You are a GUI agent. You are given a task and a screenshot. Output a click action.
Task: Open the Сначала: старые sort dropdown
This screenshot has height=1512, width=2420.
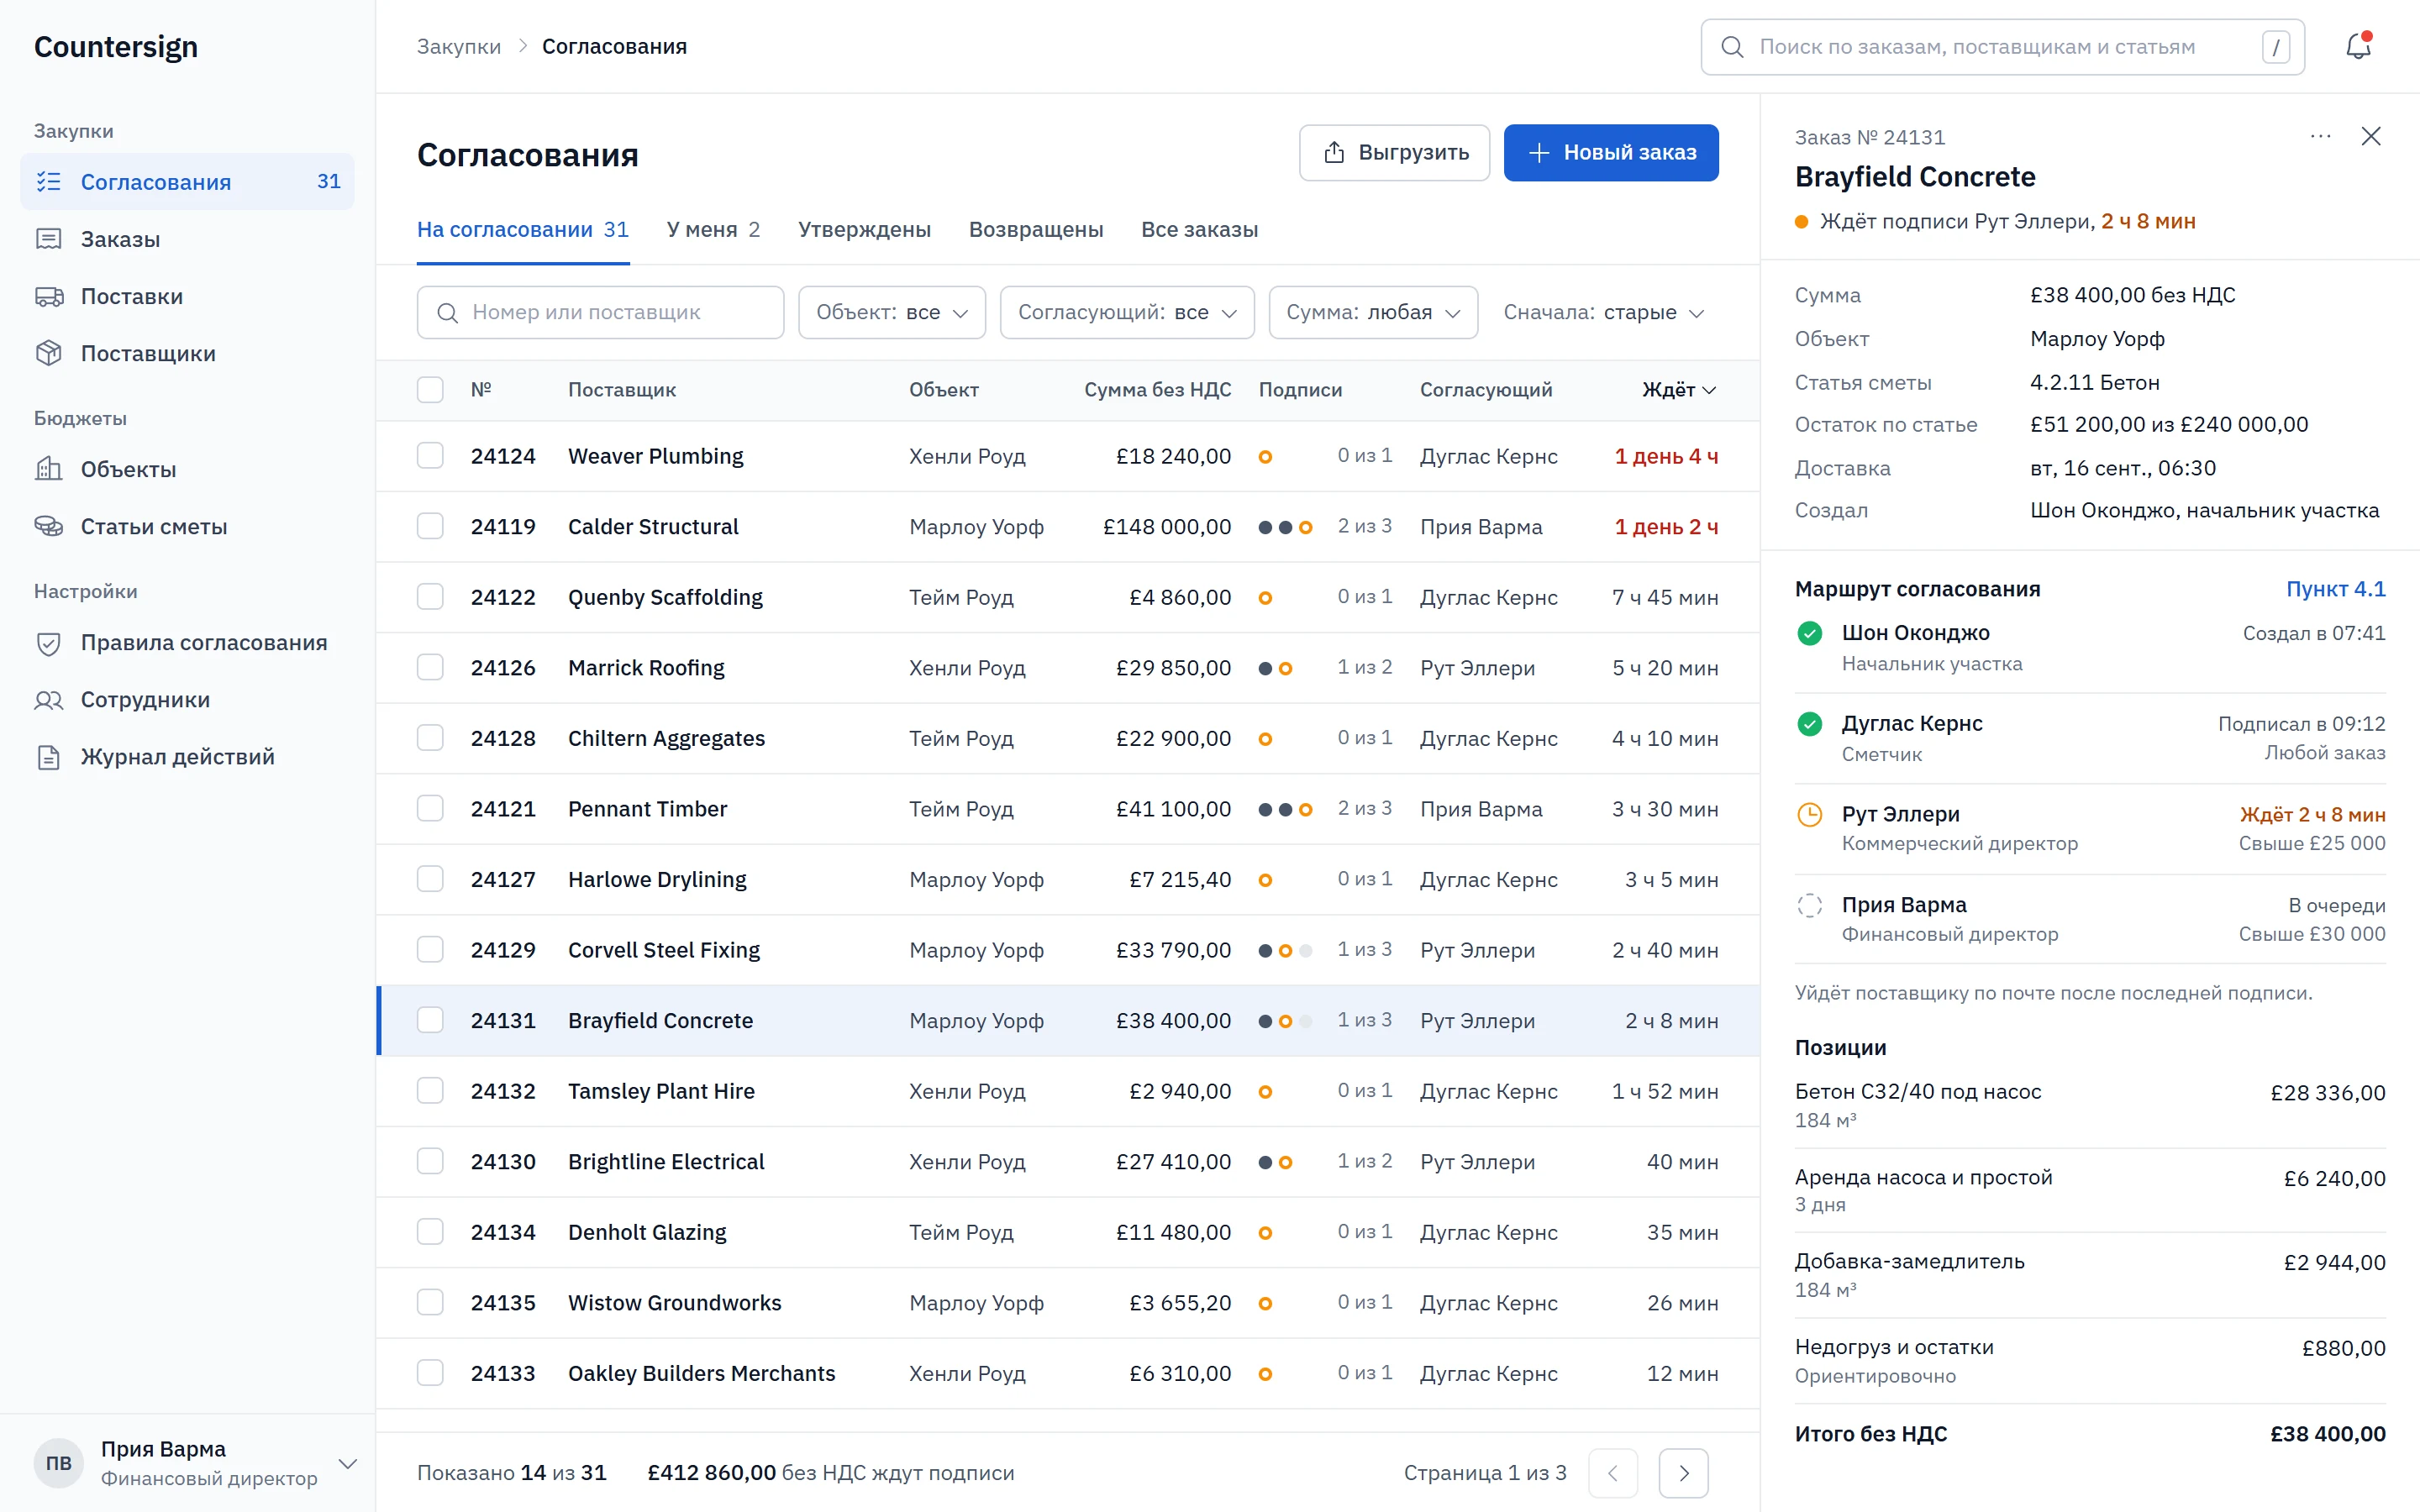click(x=1604, y=312)
